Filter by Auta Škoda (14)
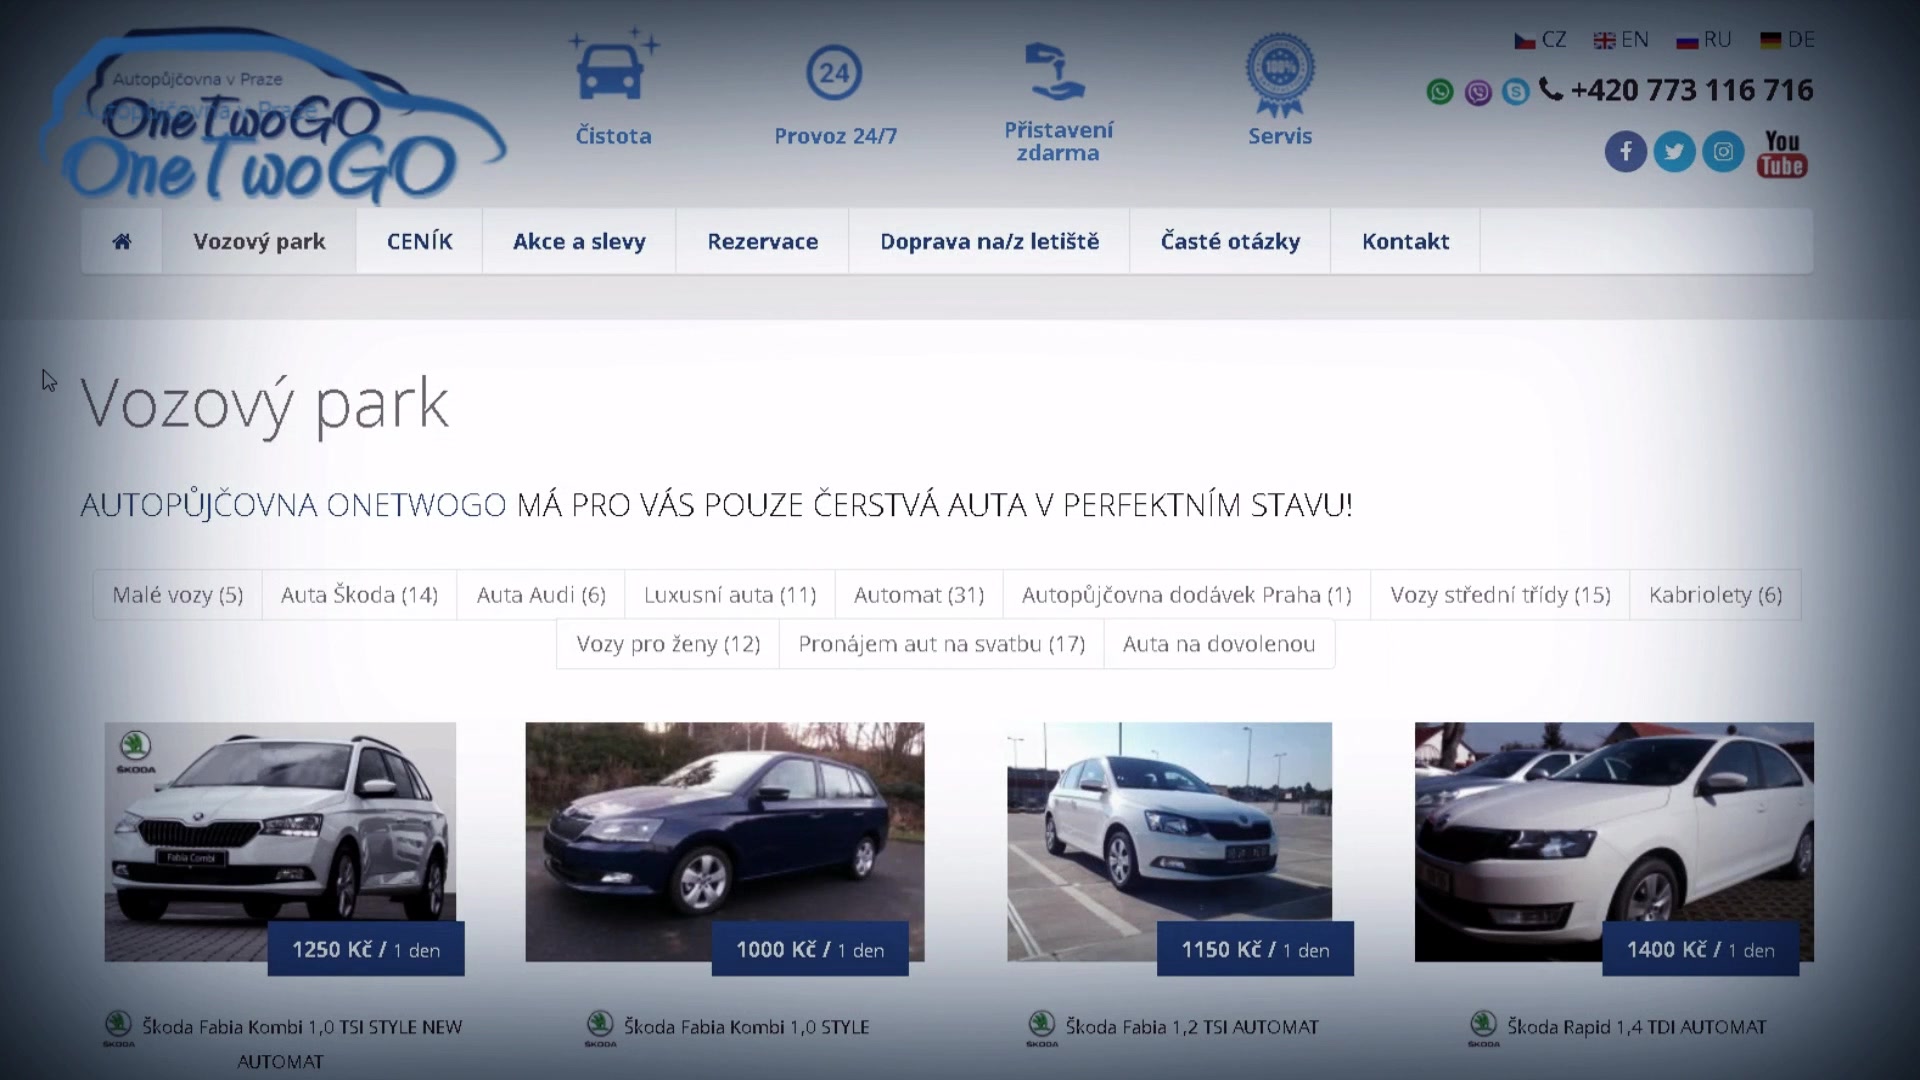 coord(359,595)
